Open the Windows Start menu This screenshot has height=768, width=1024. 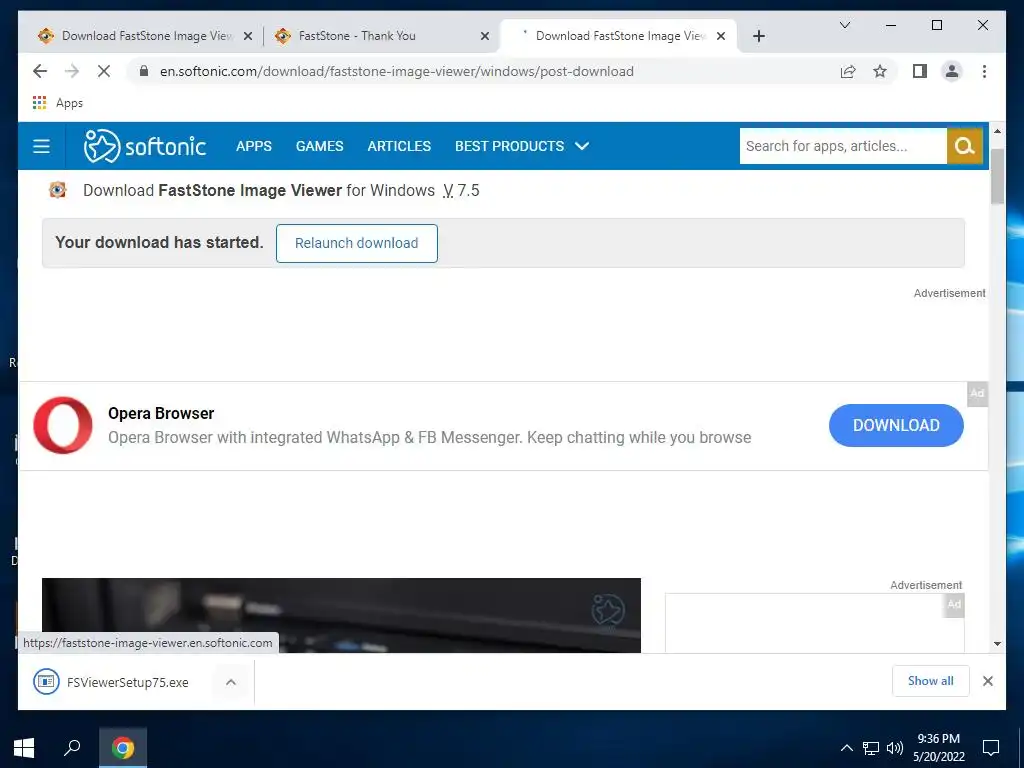pos(24,748)
